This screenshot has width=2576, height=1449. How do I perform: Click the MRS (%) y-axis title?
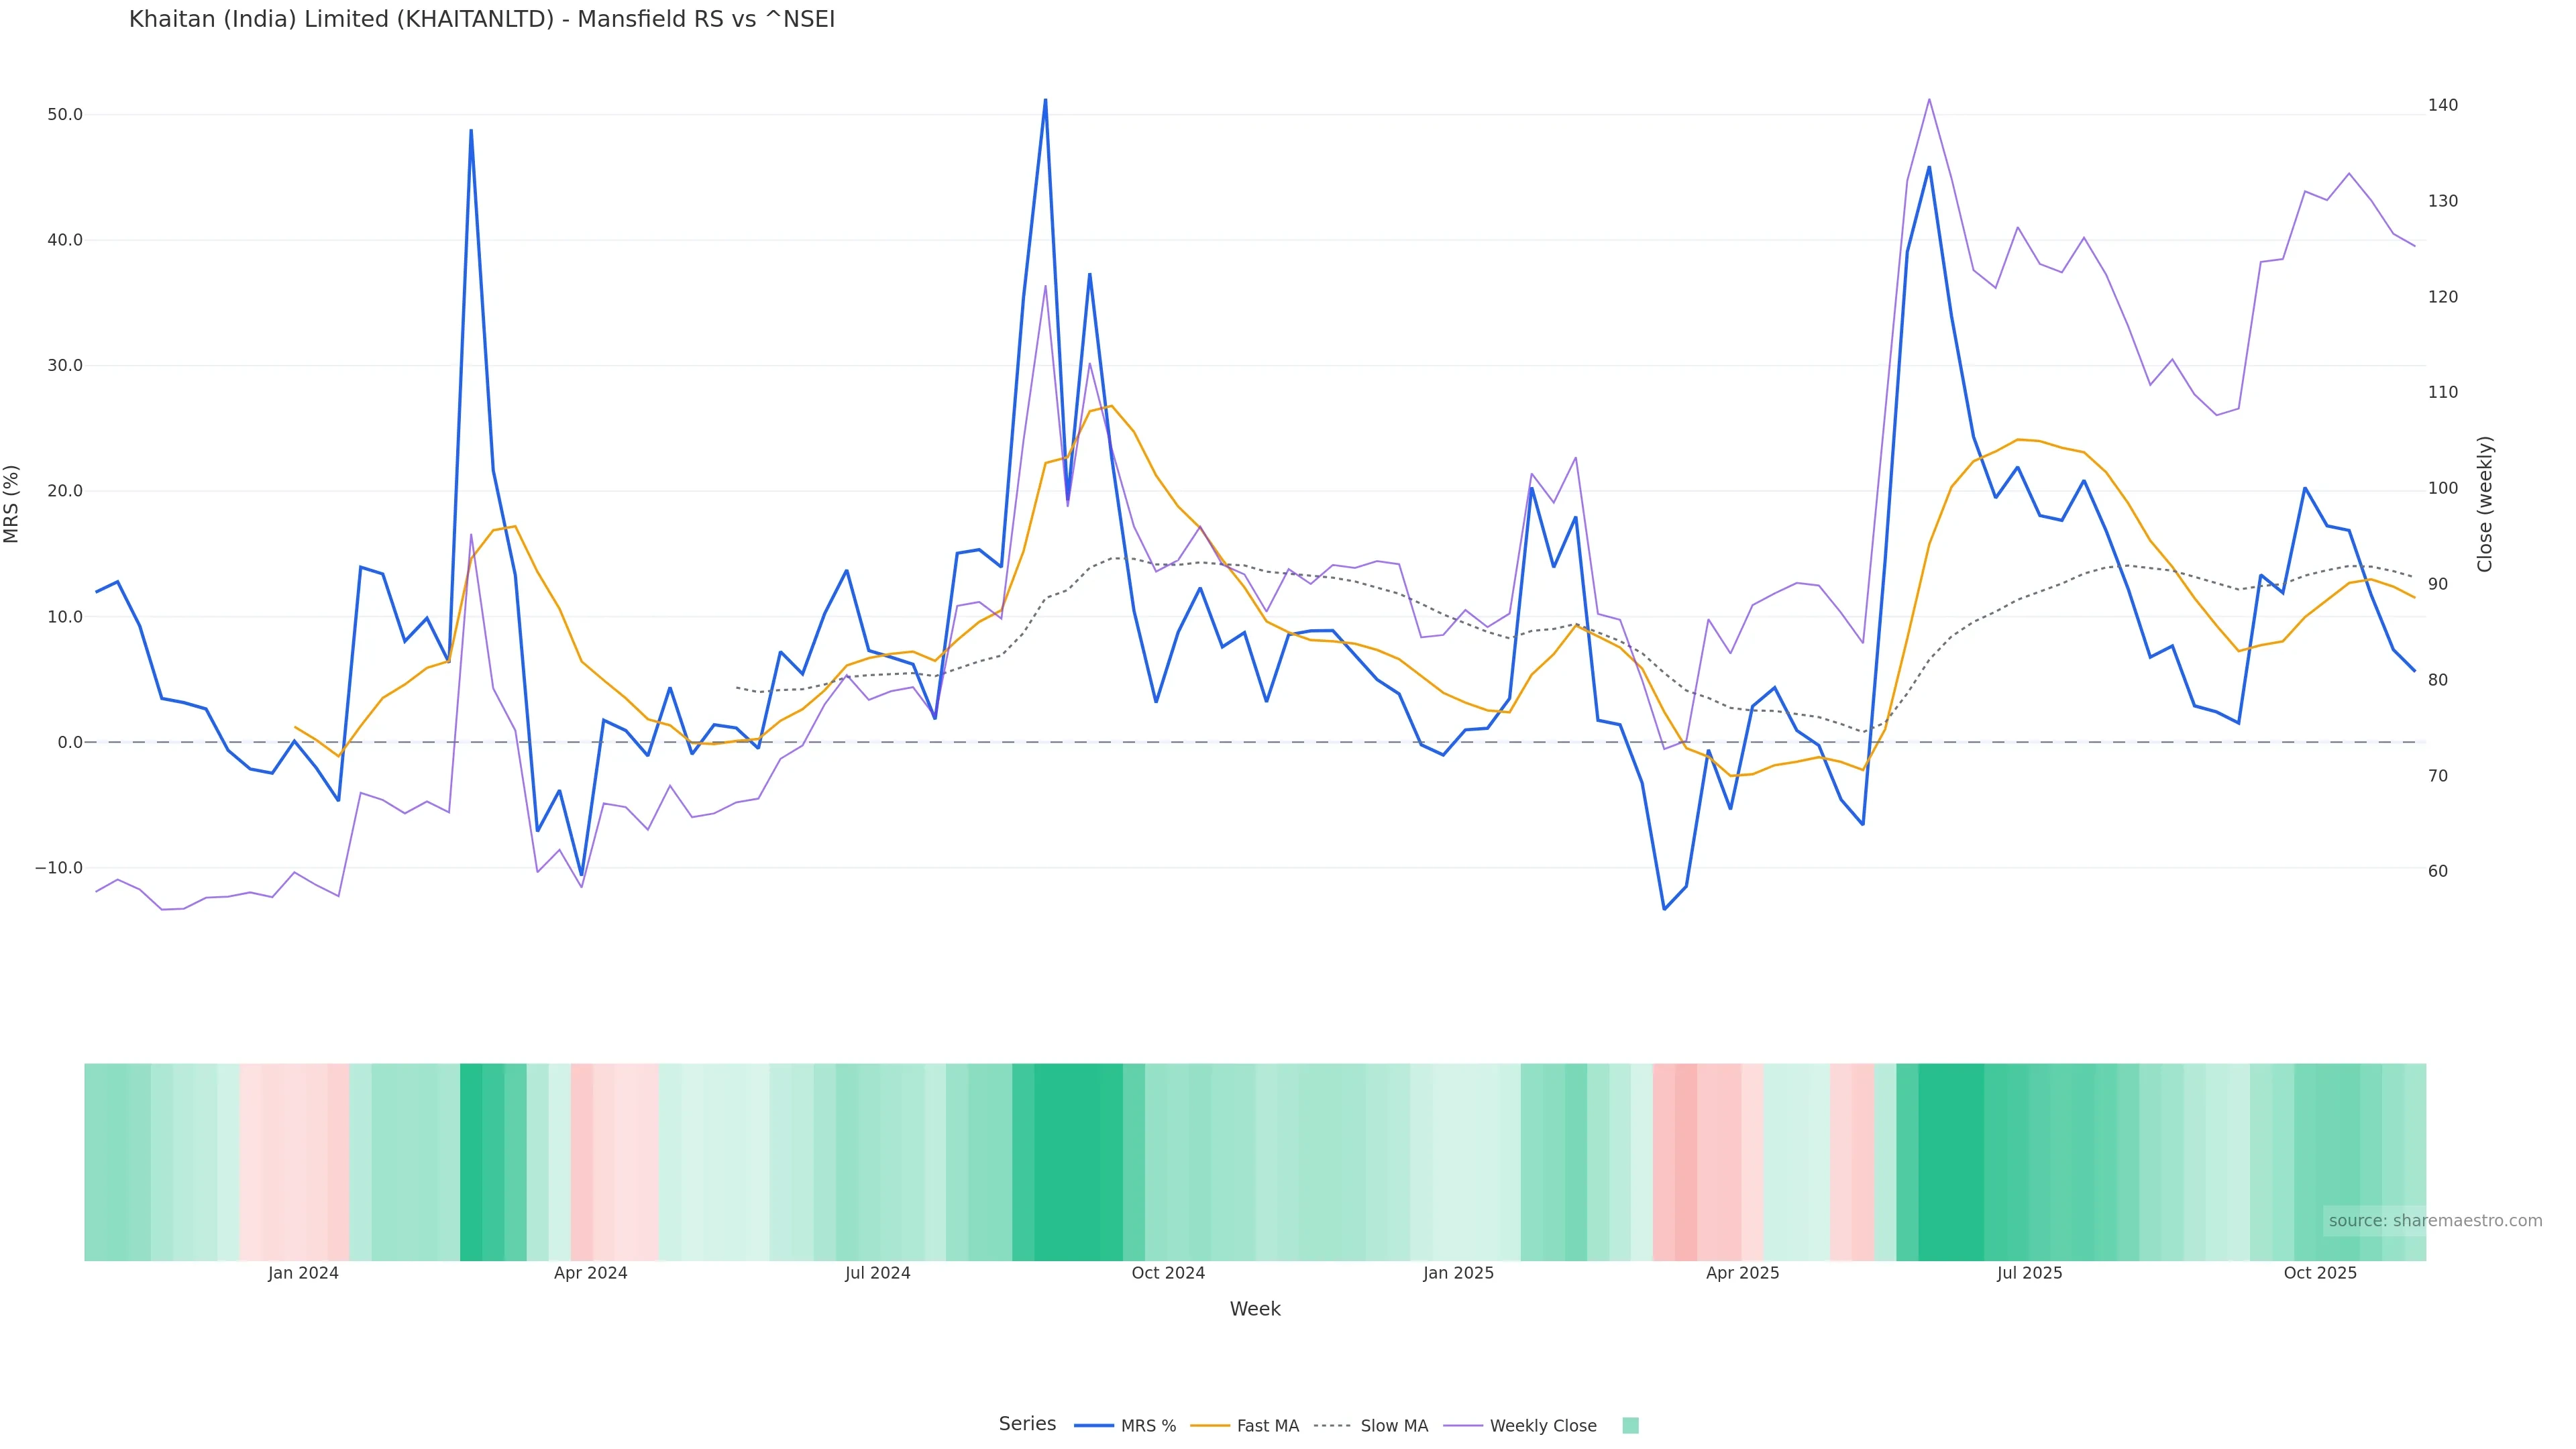tap(12, 504)
